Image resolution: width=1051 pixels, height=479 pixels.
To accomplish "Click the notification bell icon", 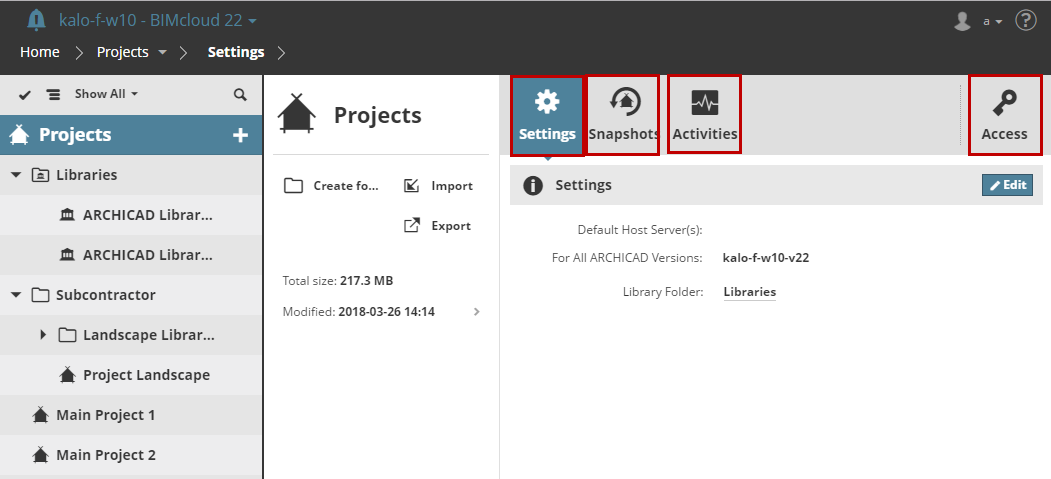I will (37, 20).
